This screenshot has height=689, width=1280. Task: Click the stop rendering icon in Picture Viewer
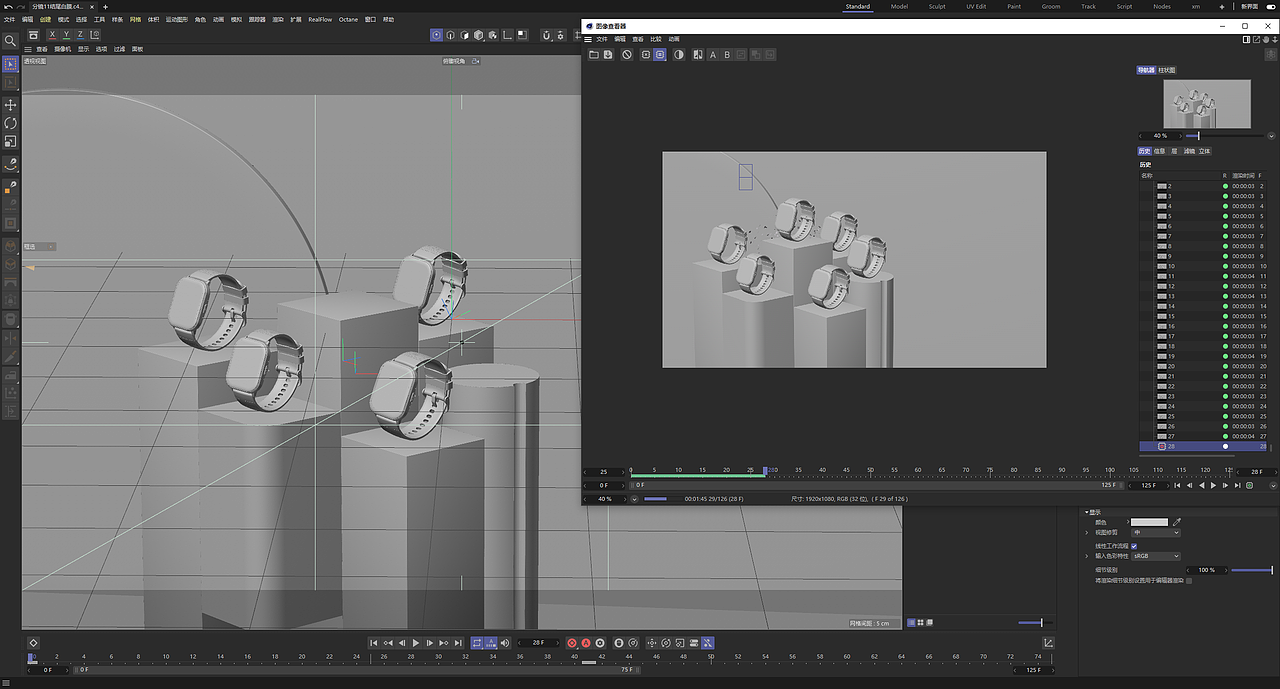pos(627,55)
